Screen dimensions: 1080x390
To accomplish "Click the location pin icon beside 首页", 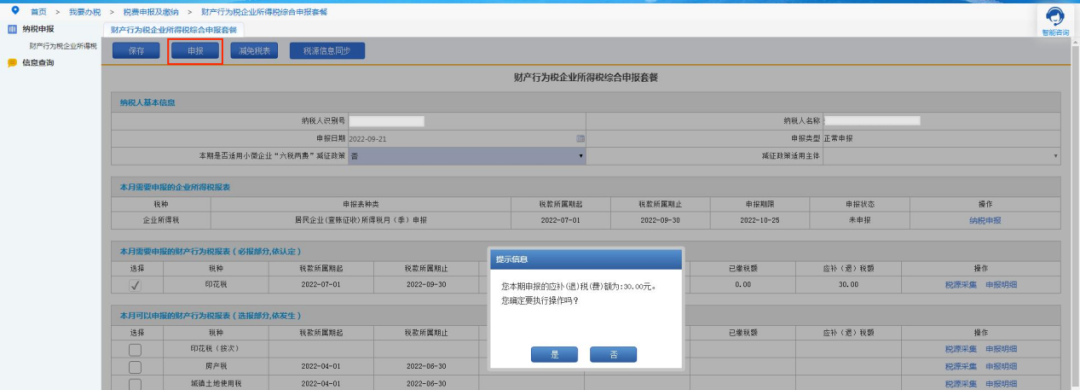I will 15,10.
